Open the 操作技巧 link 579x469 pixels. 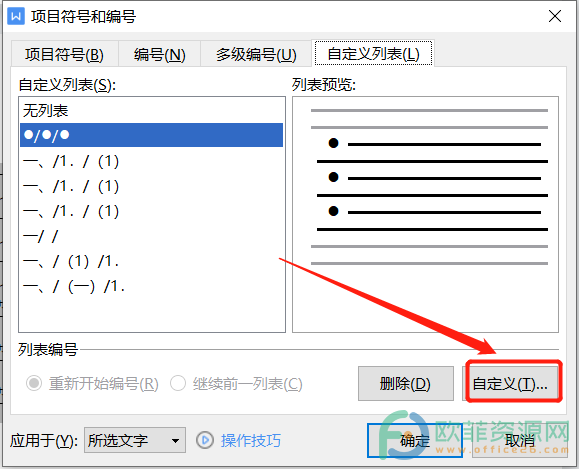point(251,440)
